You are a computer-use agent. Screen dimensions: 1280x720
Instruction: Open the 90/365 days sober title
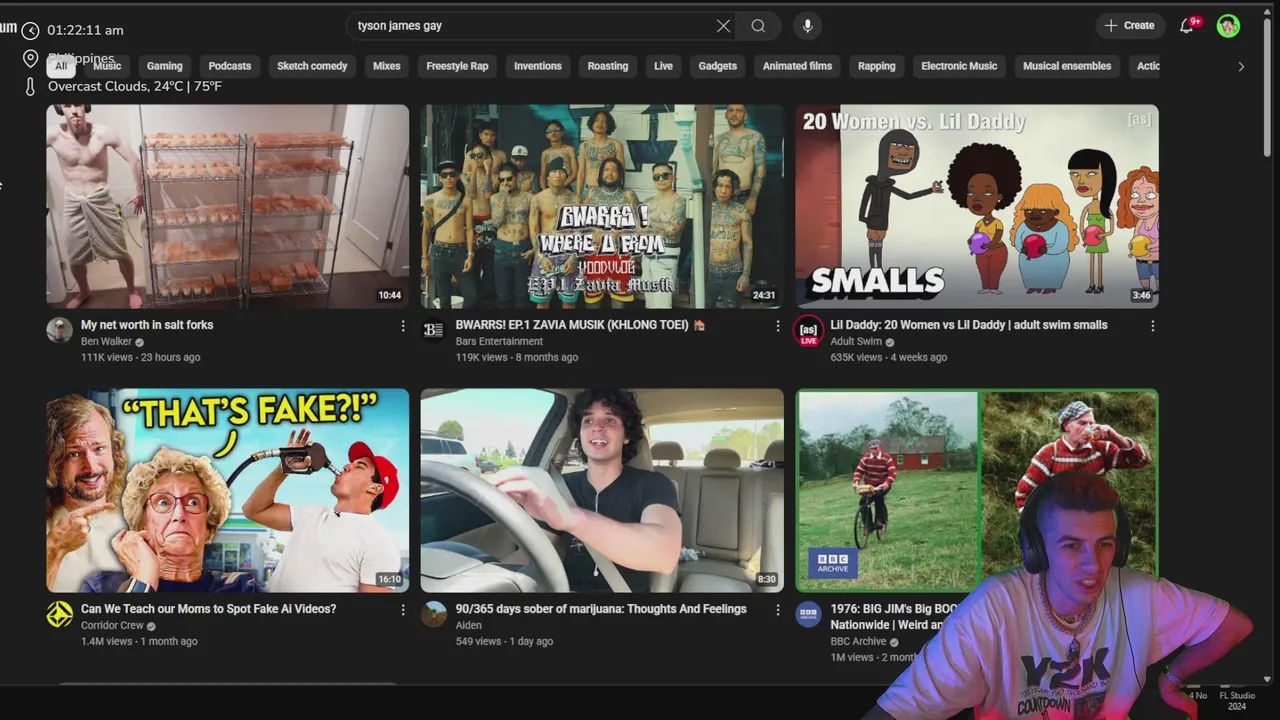[601, 609]
